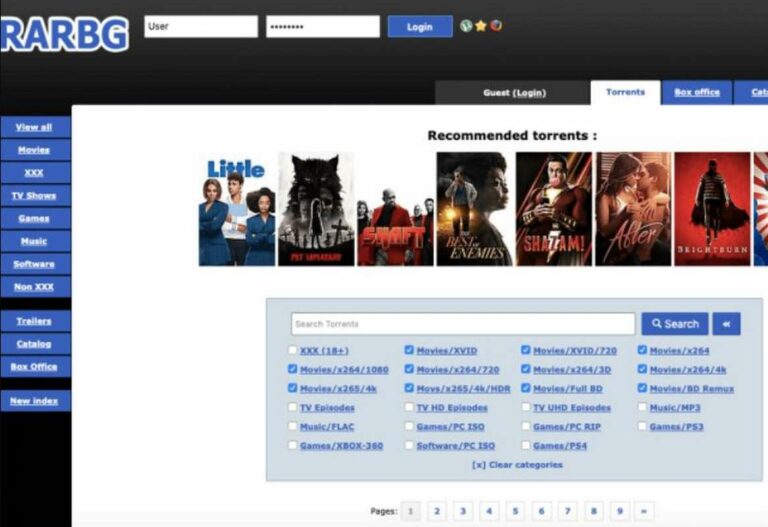This screenshot has height=527, width=768.
Task: Check the TV HD Episodes checkbox
Action: click(409, 407)
